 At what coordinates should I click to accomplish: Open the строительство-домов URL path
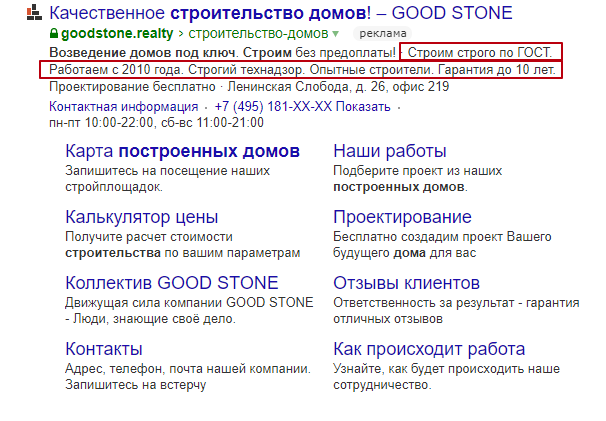258,34
